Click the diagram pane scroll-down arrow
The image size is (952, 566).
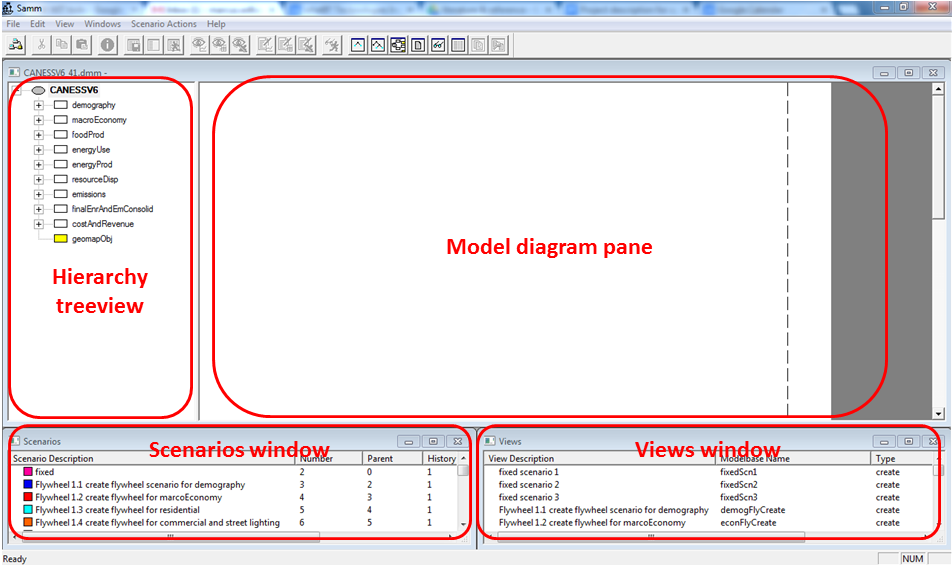[x=938, y=414]
